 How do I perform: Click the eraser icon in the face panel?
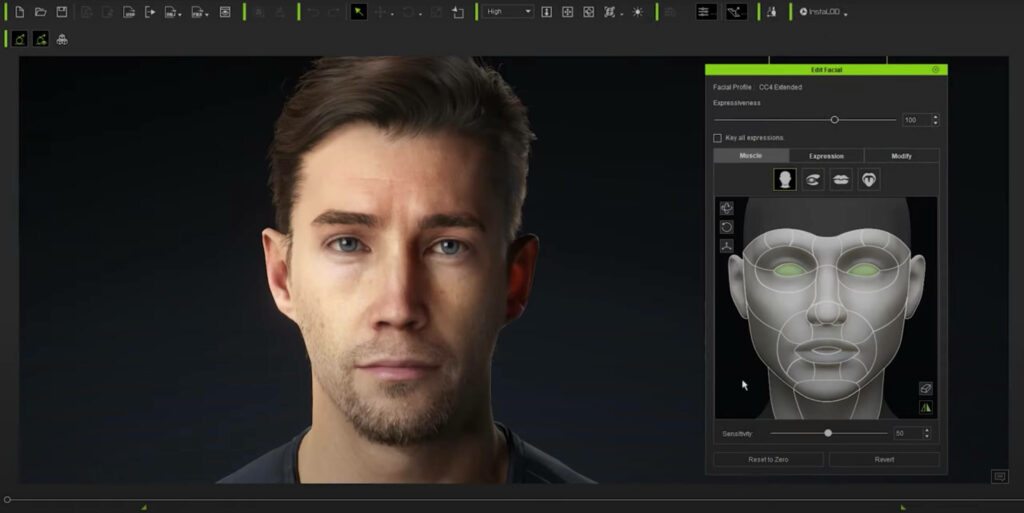click(925, 388)
